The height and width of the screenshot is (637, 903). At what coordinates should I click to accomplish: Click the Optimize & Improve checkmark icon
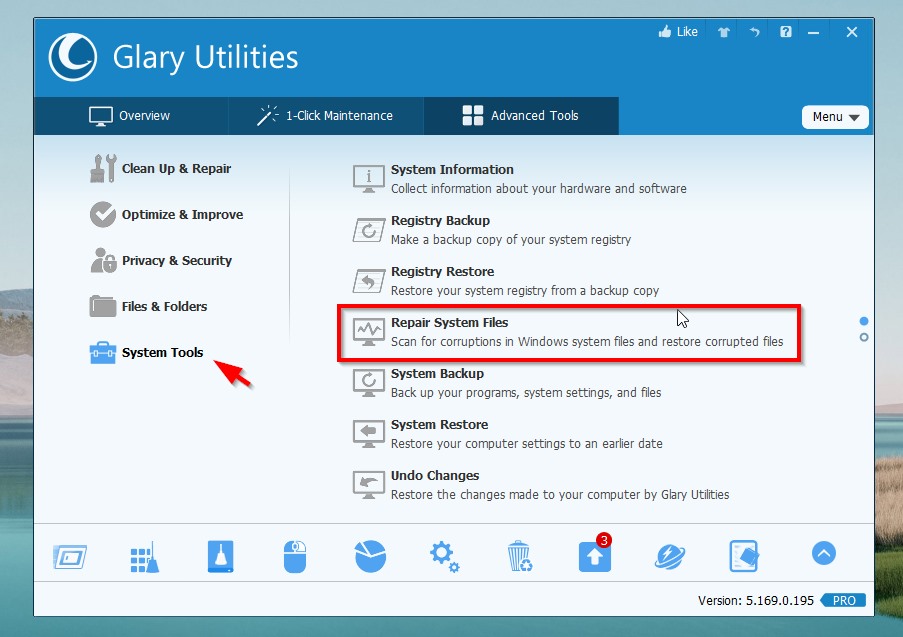click(103, 214)
